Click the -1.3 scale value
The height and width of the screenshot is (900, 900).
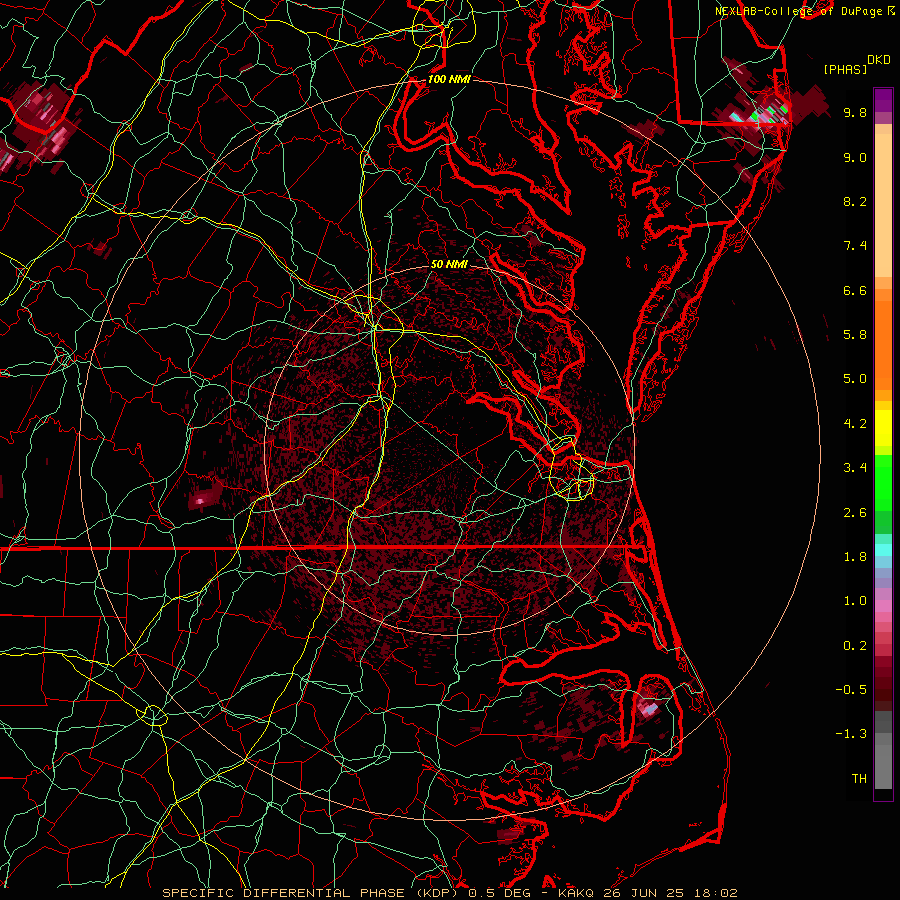[x=851, y=734]
